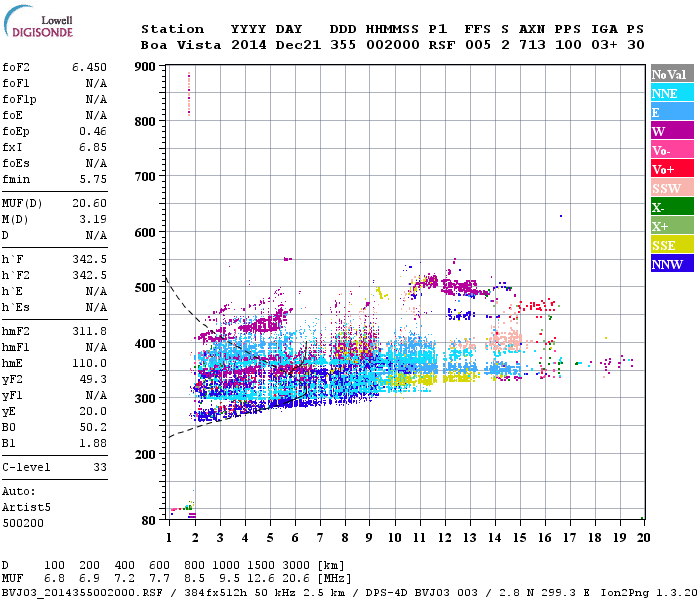This screenshot has width=700, height=600.
Task: Click the AXN value 713
Action: (532, 45)
